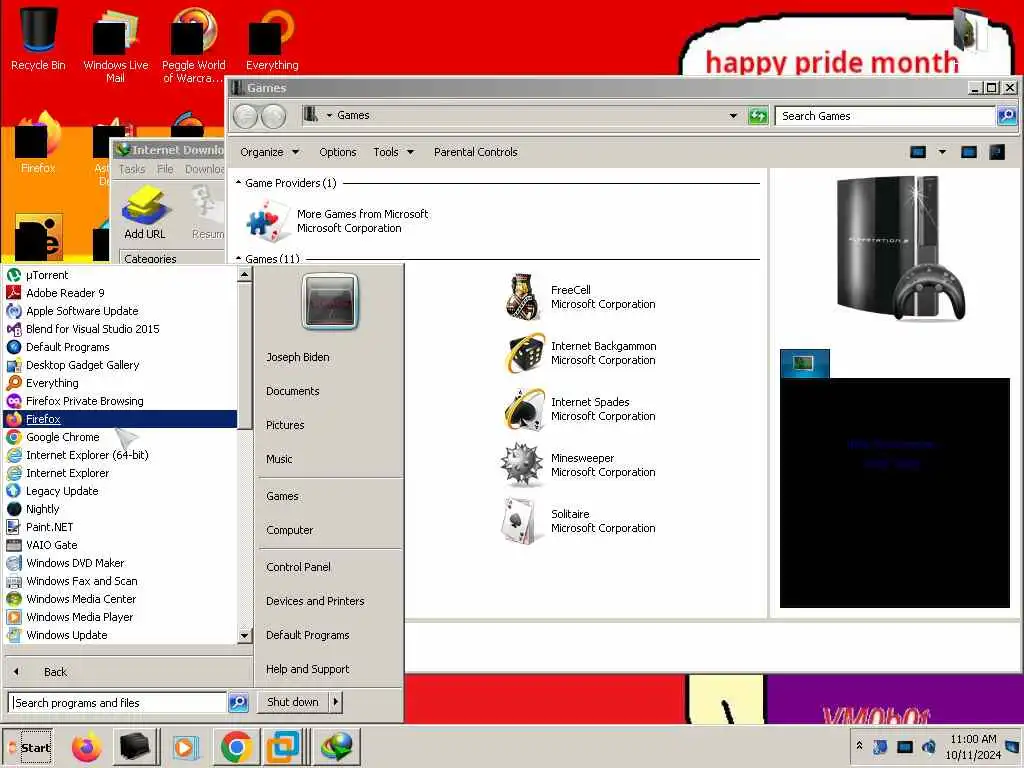Open Control Panel from Start menu
This screenshot has height=768, width=1024.
tap(298, 567)
